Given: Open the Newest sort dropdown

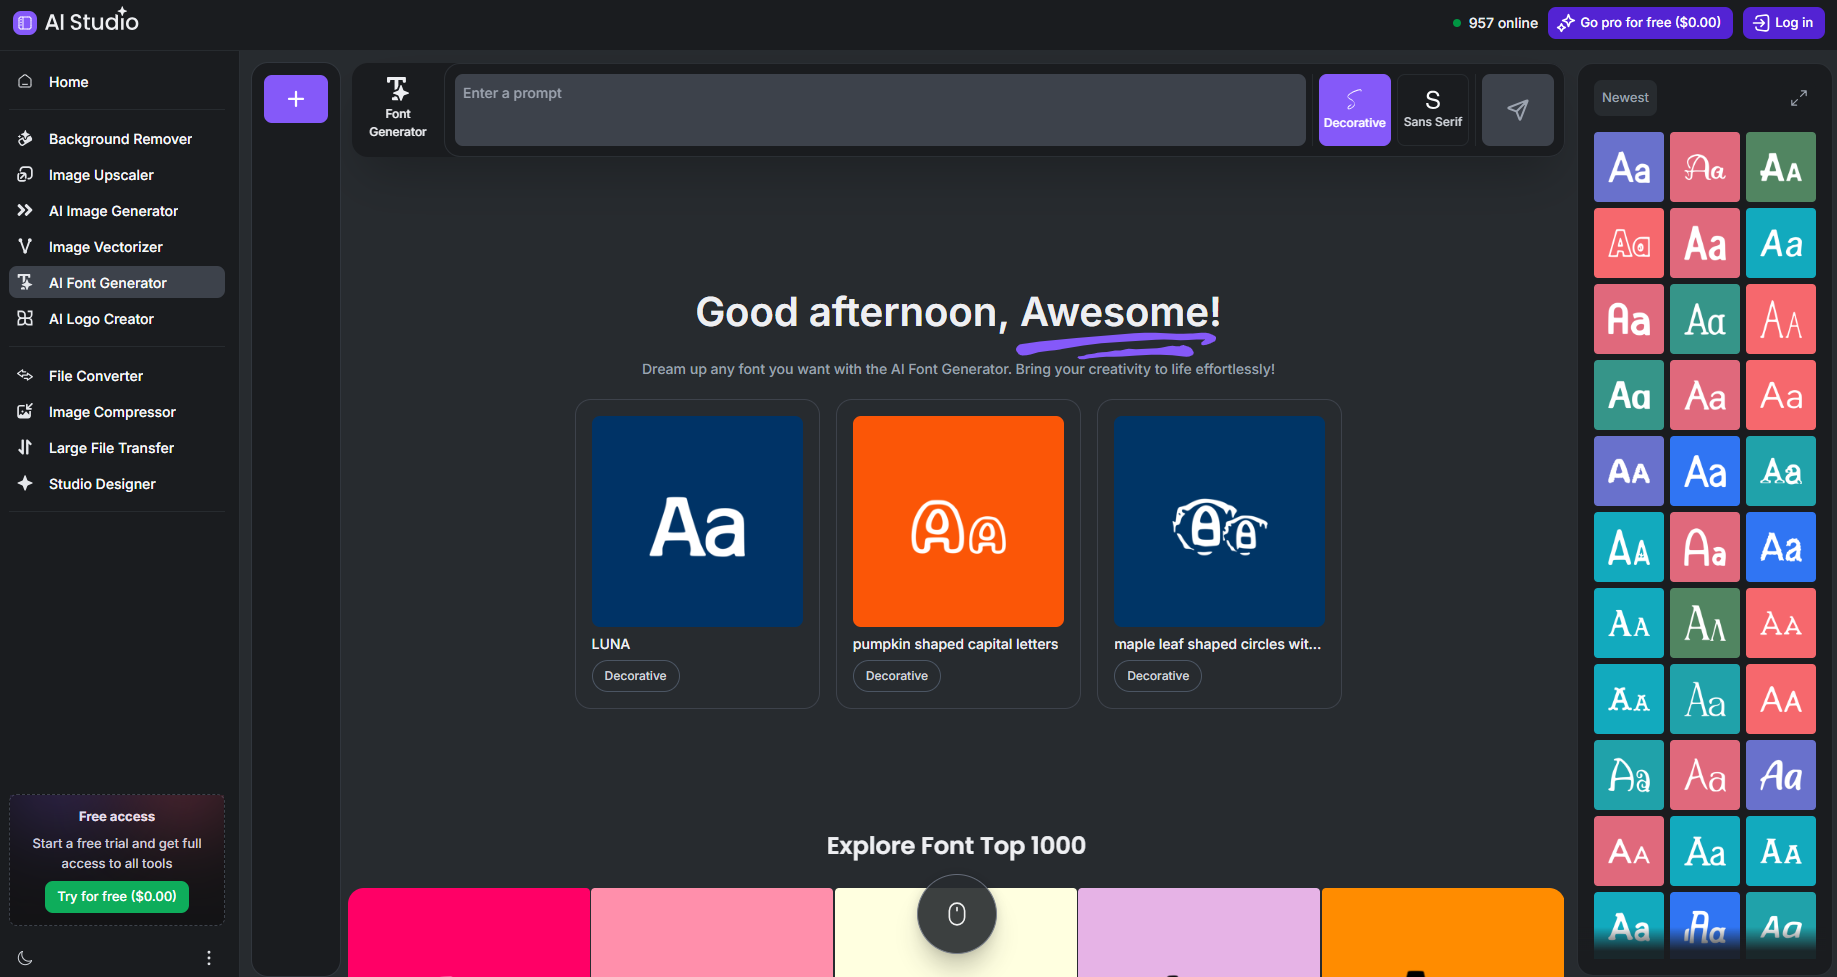Looking at the screenshot, I should tap(1624, 97).
